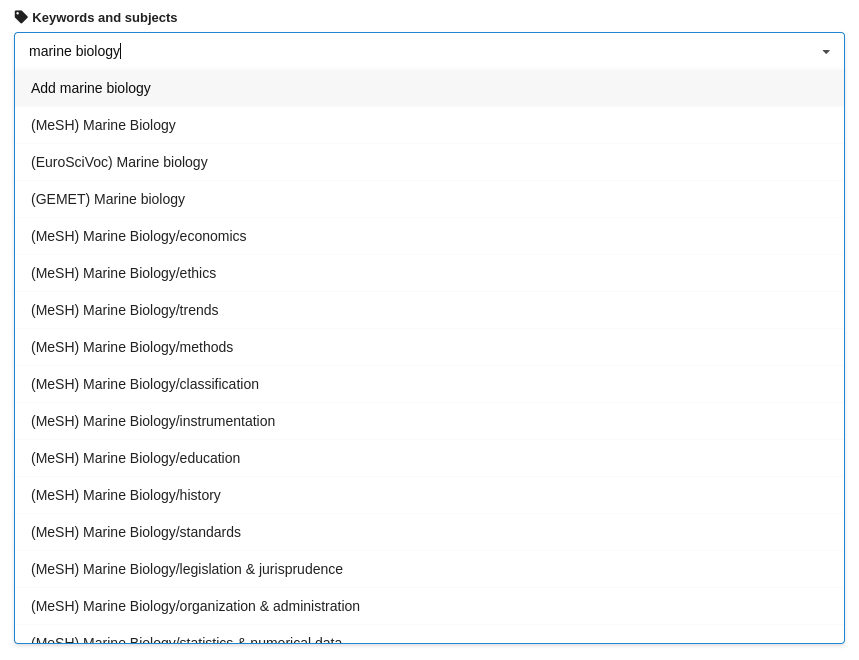Image resolution: width=859 pixels, height=660 pixels.
Task: Choose 'Marine Biology/legislation & jurisprudence'
Action: point(430,569)
